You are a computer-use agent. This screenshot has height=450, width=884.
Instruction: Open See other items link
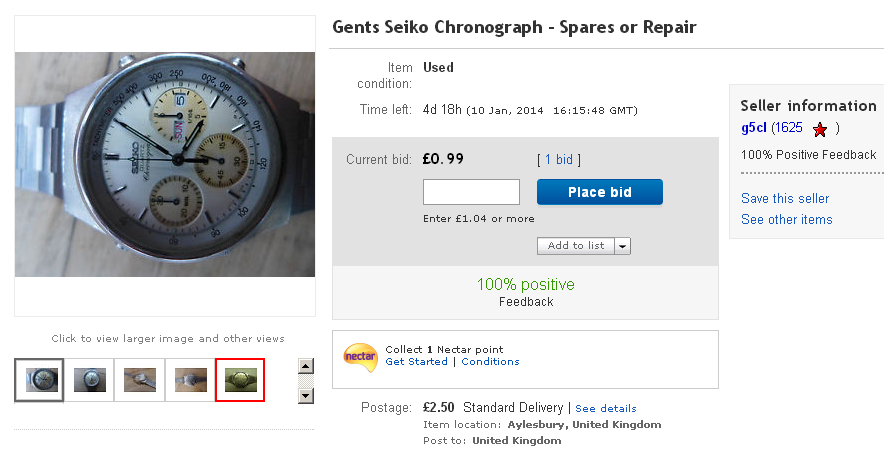coord(786,219)
